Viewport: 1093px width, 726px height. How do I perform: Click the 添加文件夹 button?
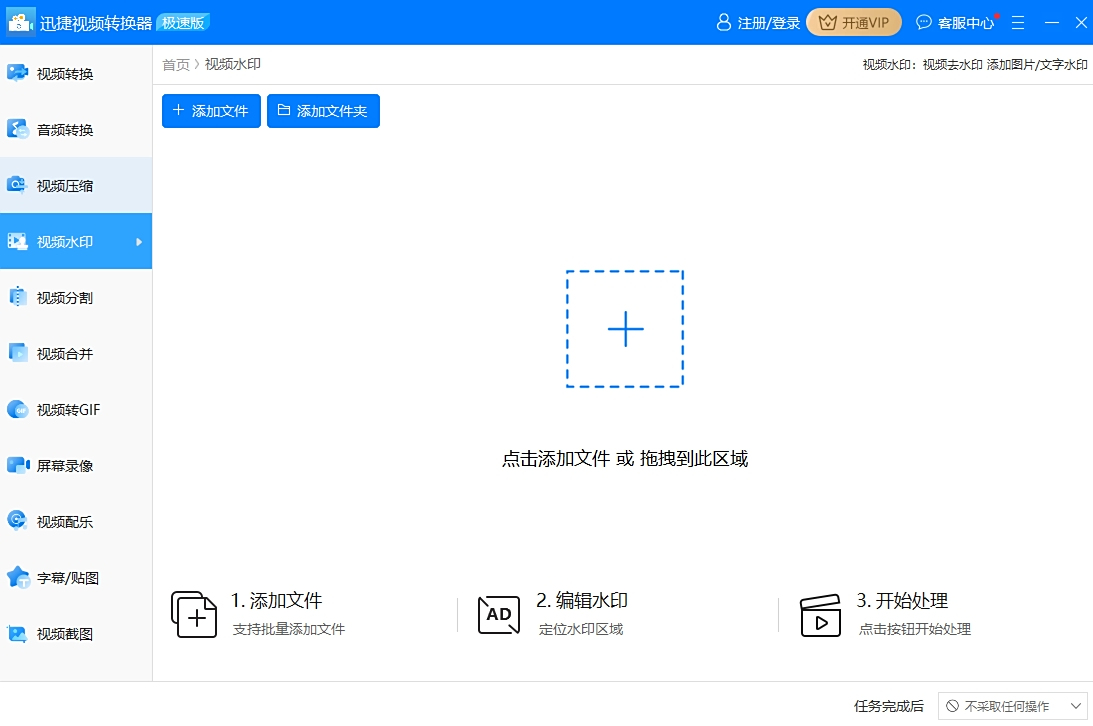(323, 111)
